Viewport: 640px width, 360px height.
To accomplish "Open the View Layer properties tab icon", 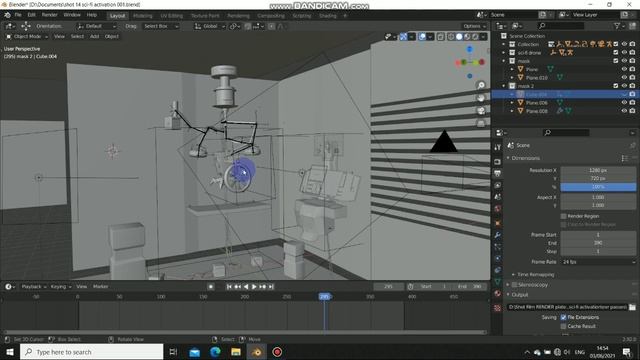I will click(497, 185).
